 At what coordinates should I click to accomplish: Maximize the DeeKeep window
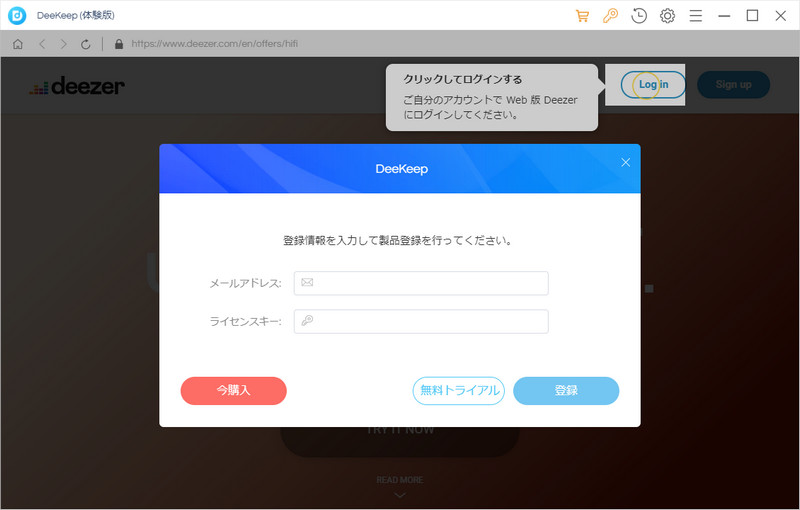point(752,16)
